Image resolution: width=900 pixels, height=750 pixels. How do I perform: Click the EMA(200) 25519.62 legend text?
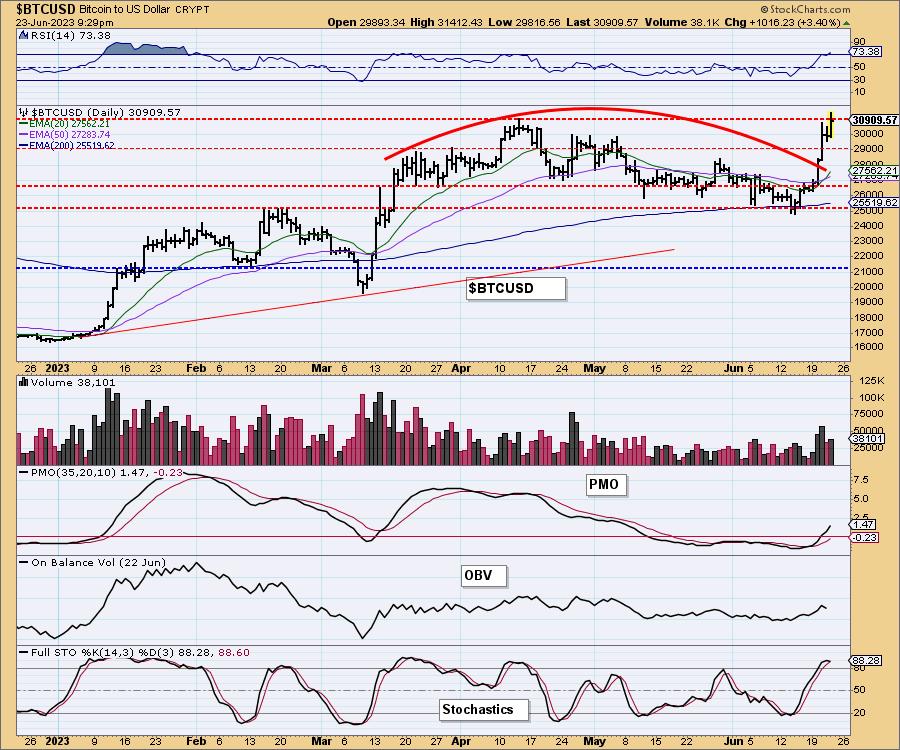point(71,145)
